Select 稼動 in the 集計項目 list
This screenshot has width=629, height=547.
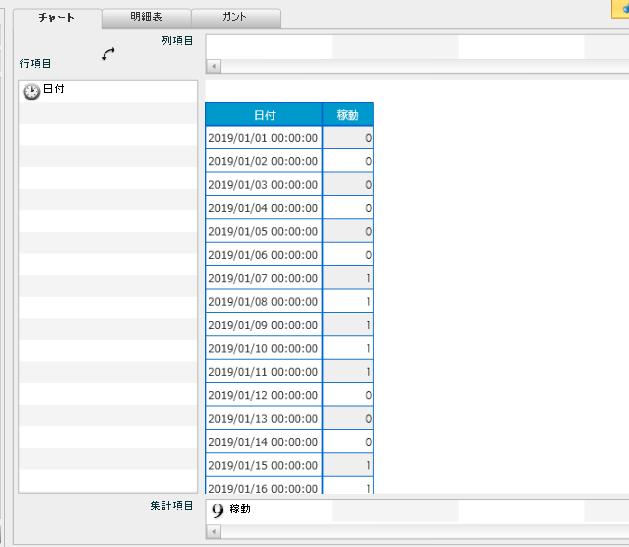pos(240,509)
